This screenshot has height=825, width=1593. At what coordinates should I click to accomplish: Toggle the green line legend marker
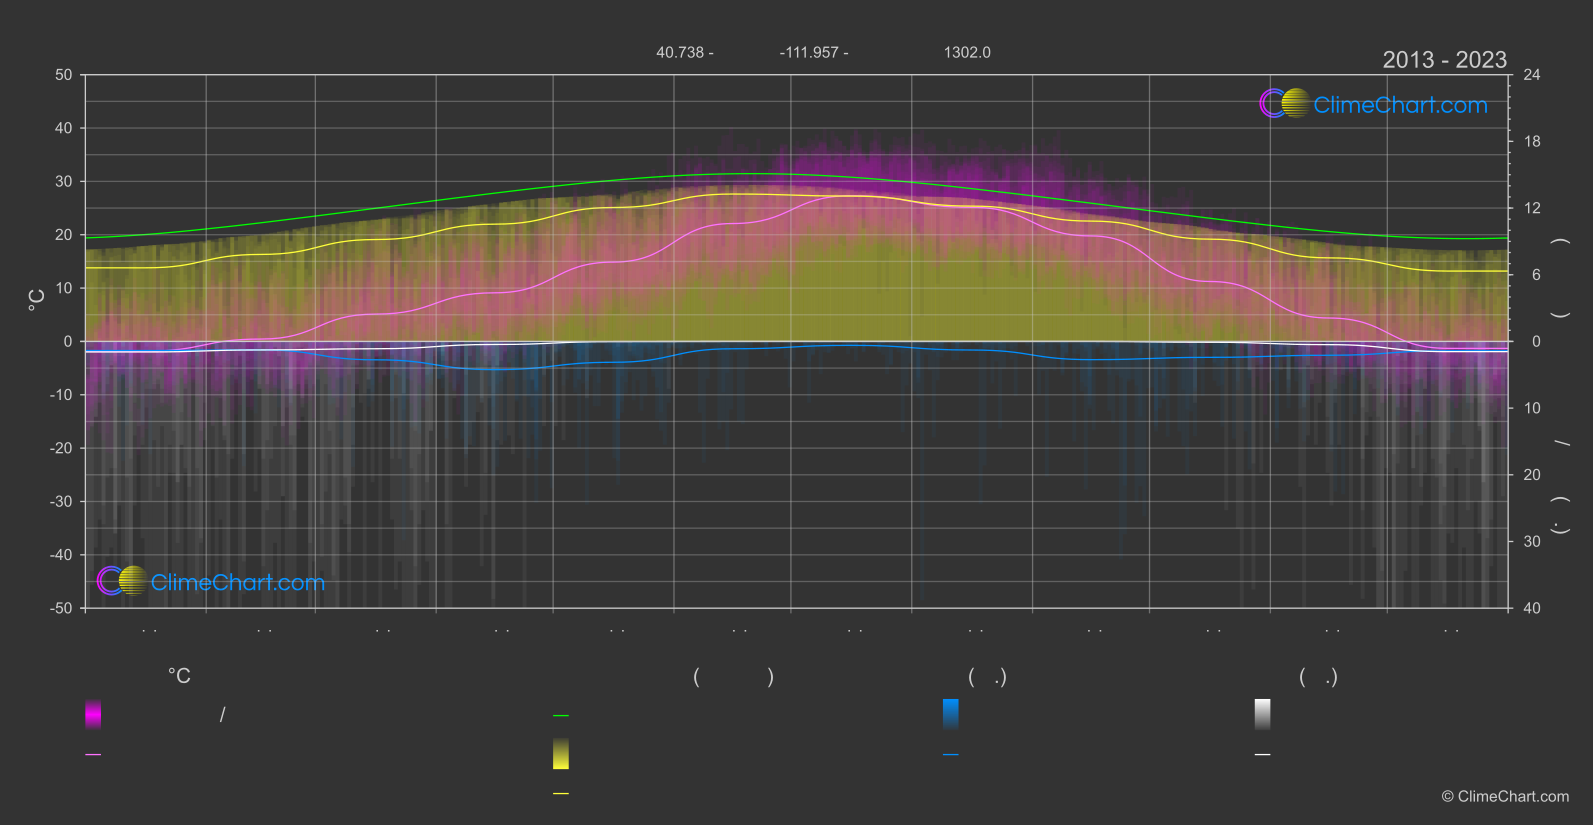(561, 716)
